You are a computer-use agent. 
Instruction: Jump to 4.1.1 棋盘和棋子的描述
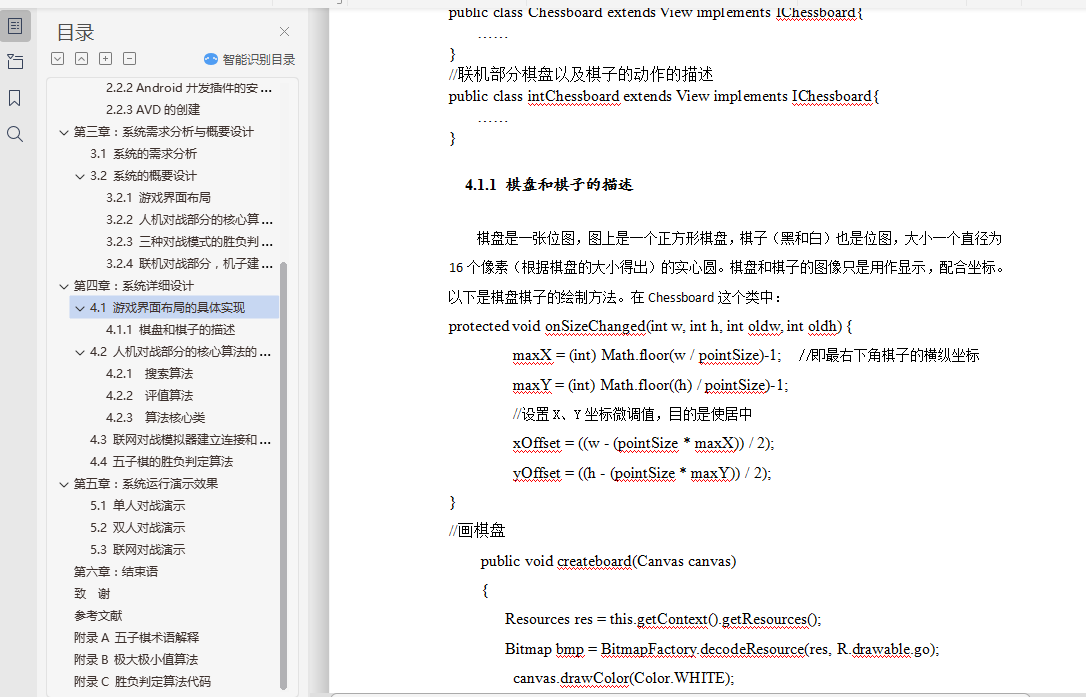[170, 330]
